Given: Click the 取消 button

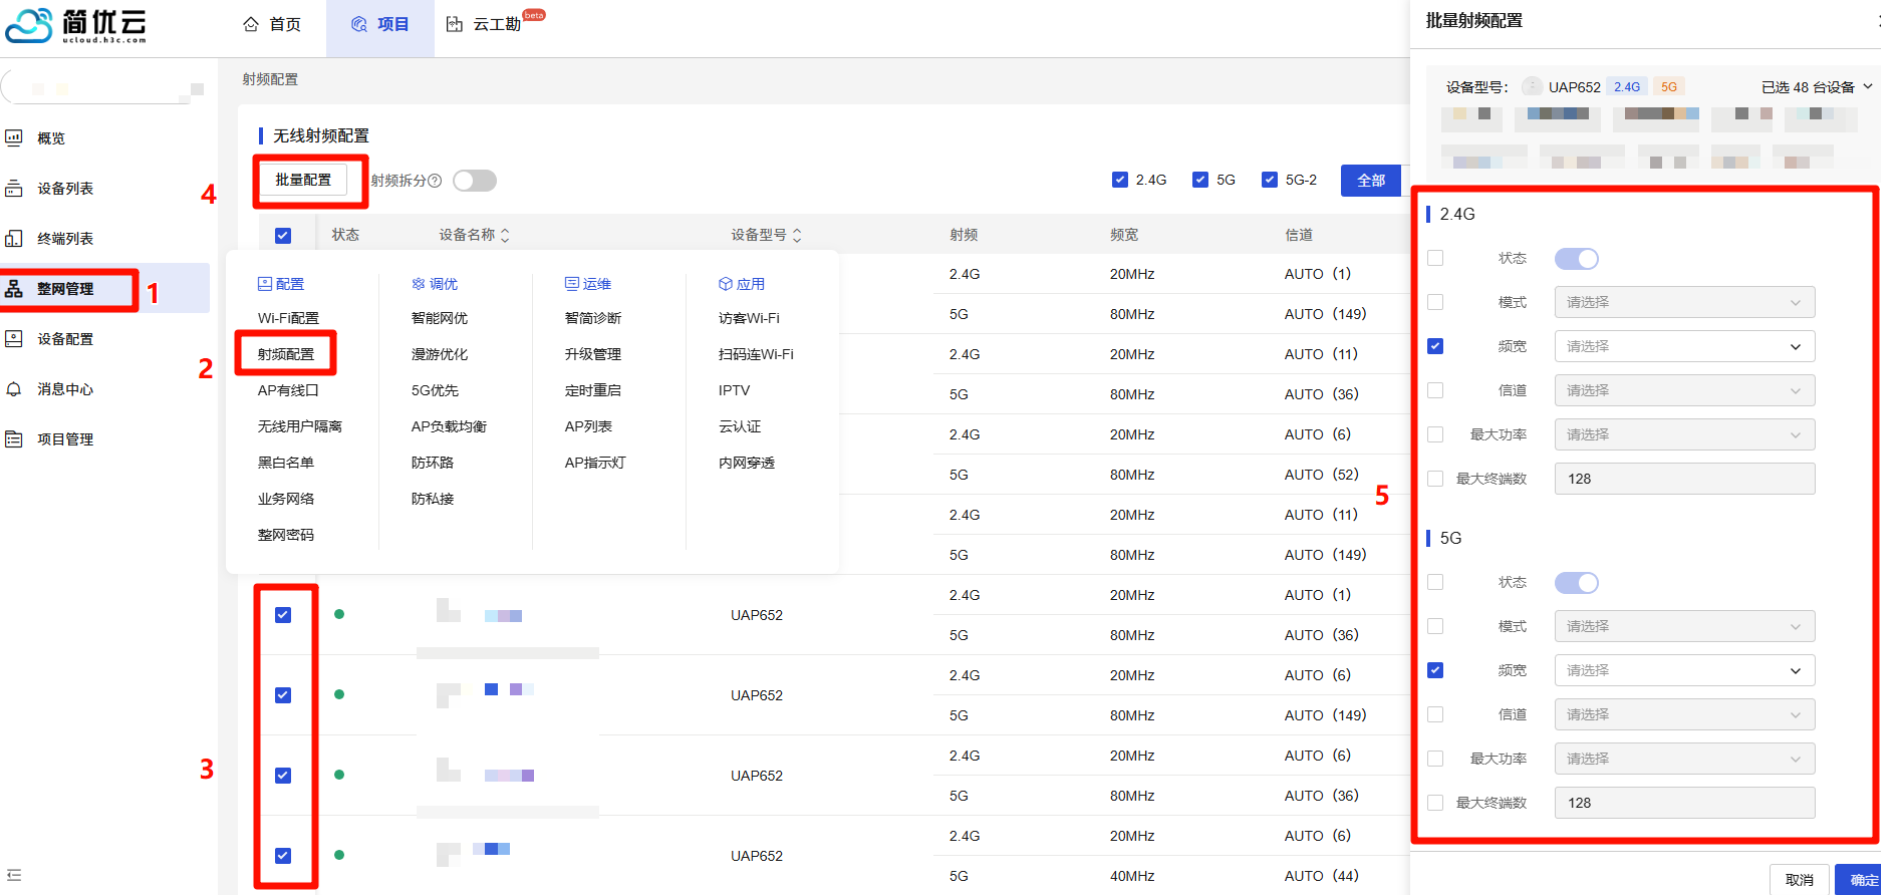Looking at the screenshot, I should [1798, 879].
